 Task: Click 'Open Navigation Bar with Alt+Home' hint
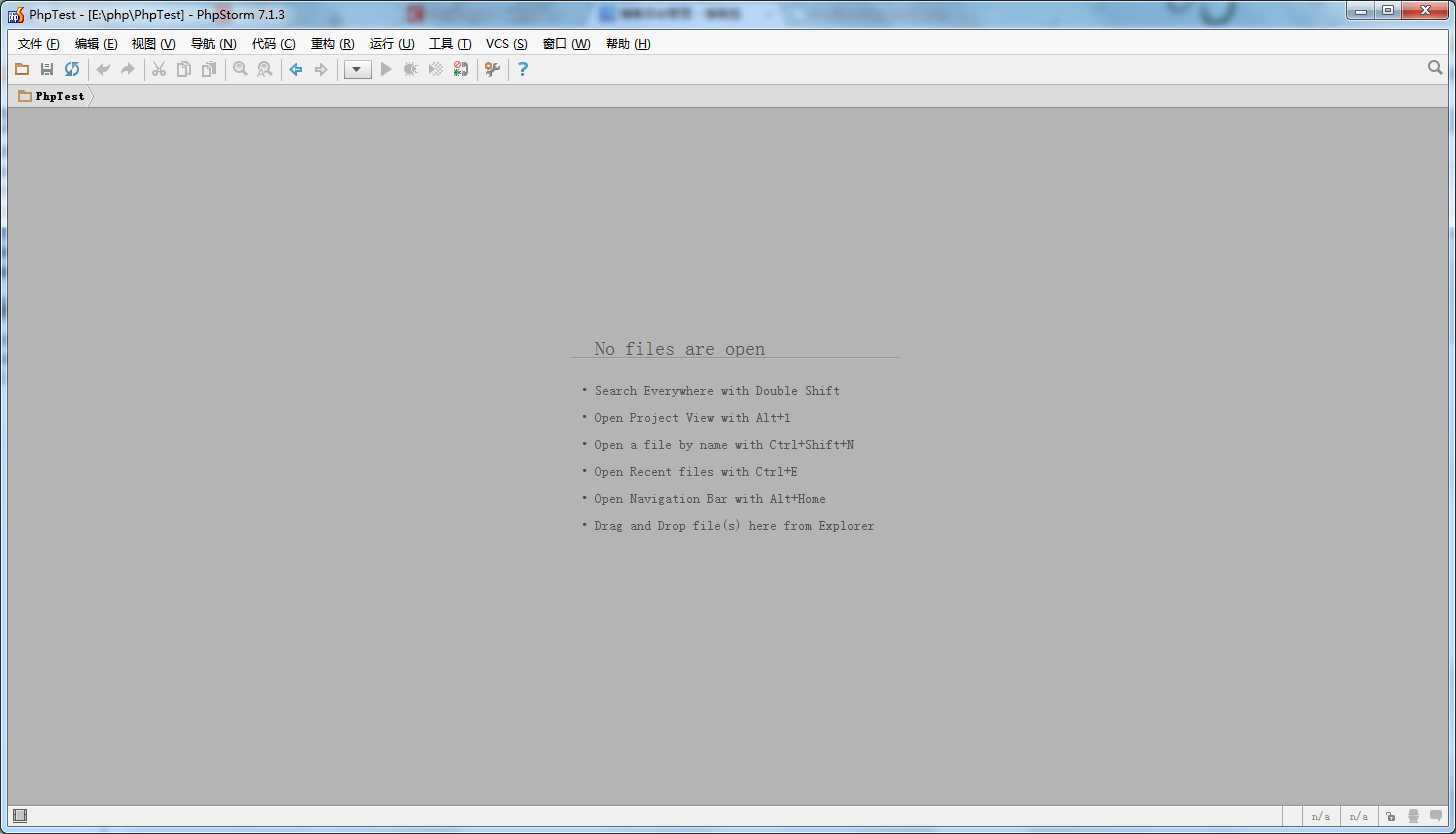(710, 499)
